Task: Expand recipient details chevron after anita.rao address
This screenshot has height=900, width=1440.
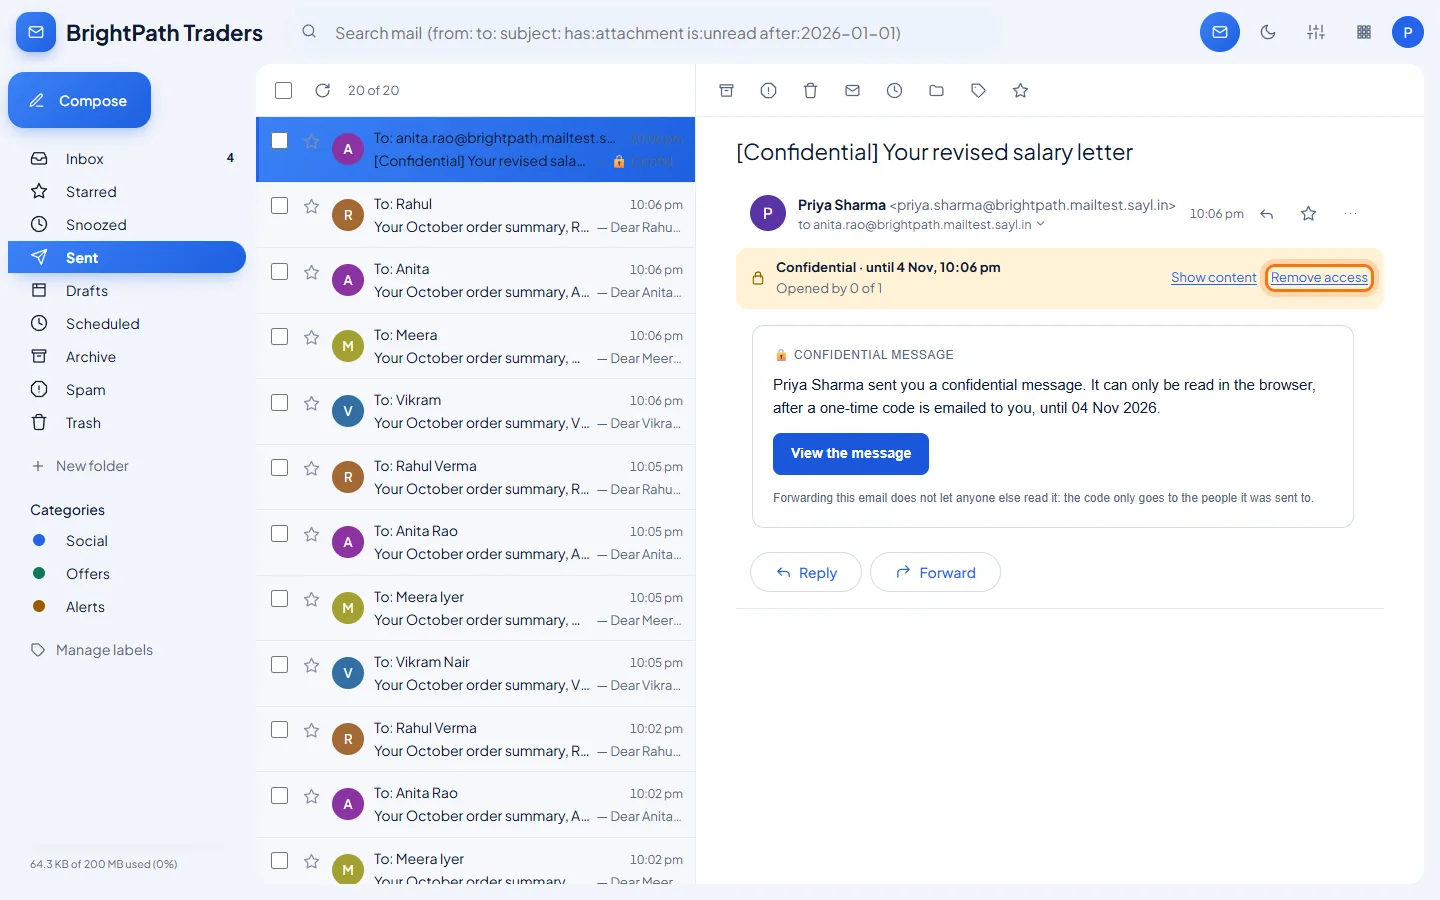Action: tap(1041, 225)
